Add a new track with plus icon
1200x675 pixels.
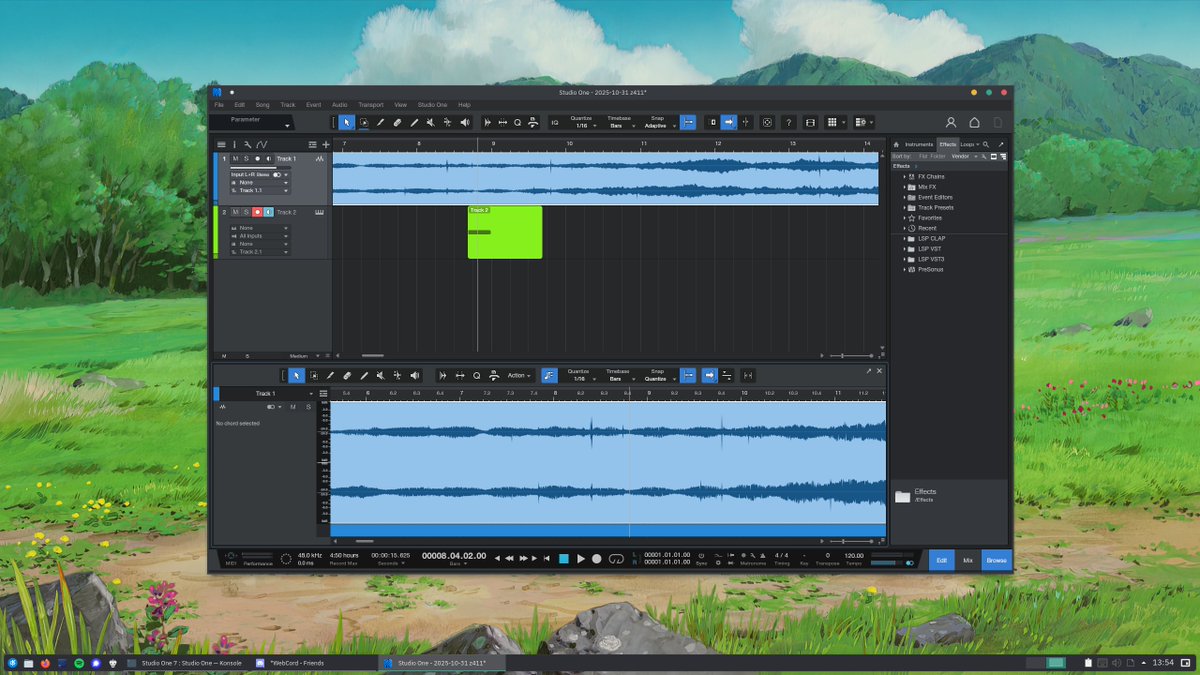click(325, 145)
